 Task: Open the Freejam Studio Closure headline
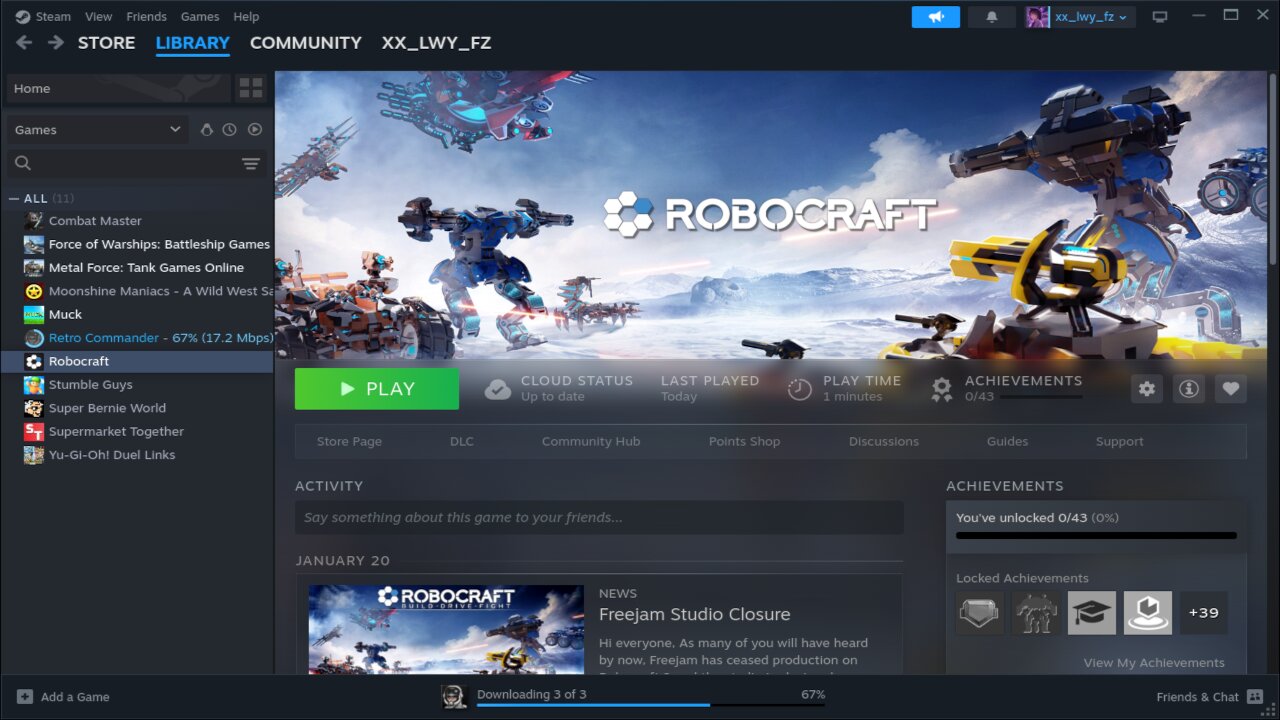(x=694, y=614)
